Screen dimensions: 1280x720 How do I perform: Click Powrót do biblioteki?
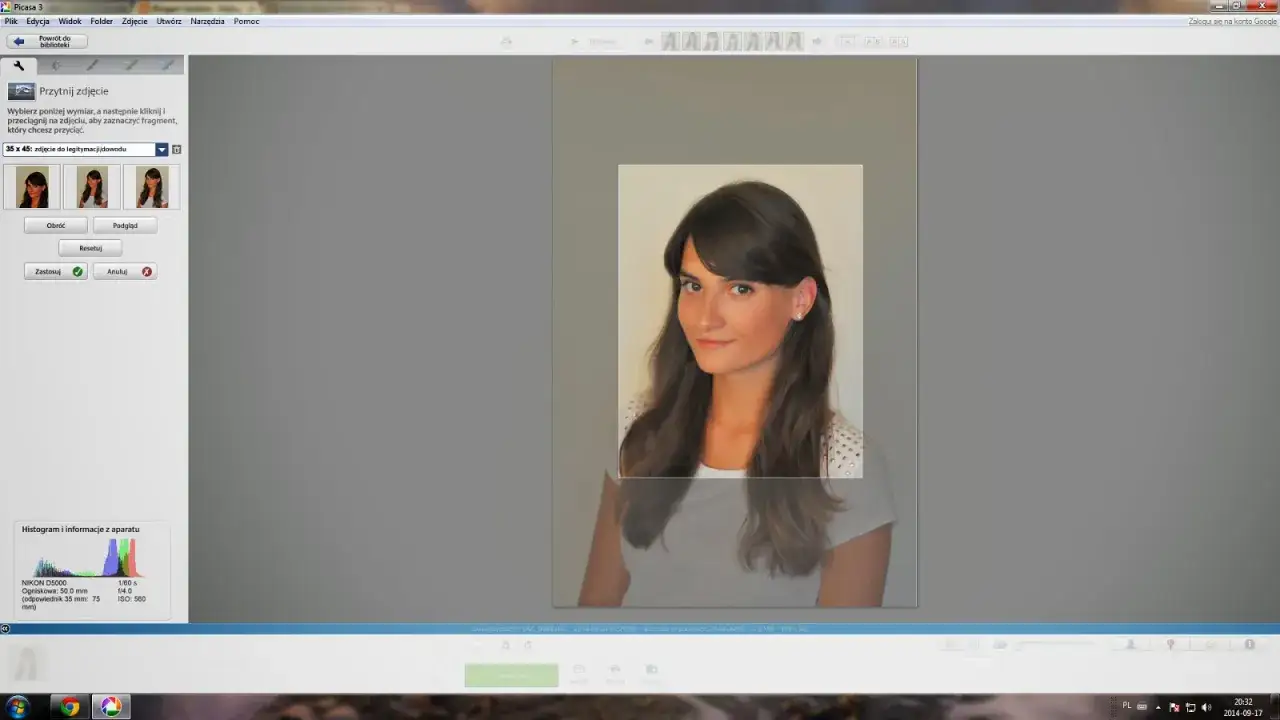[49, 40]
